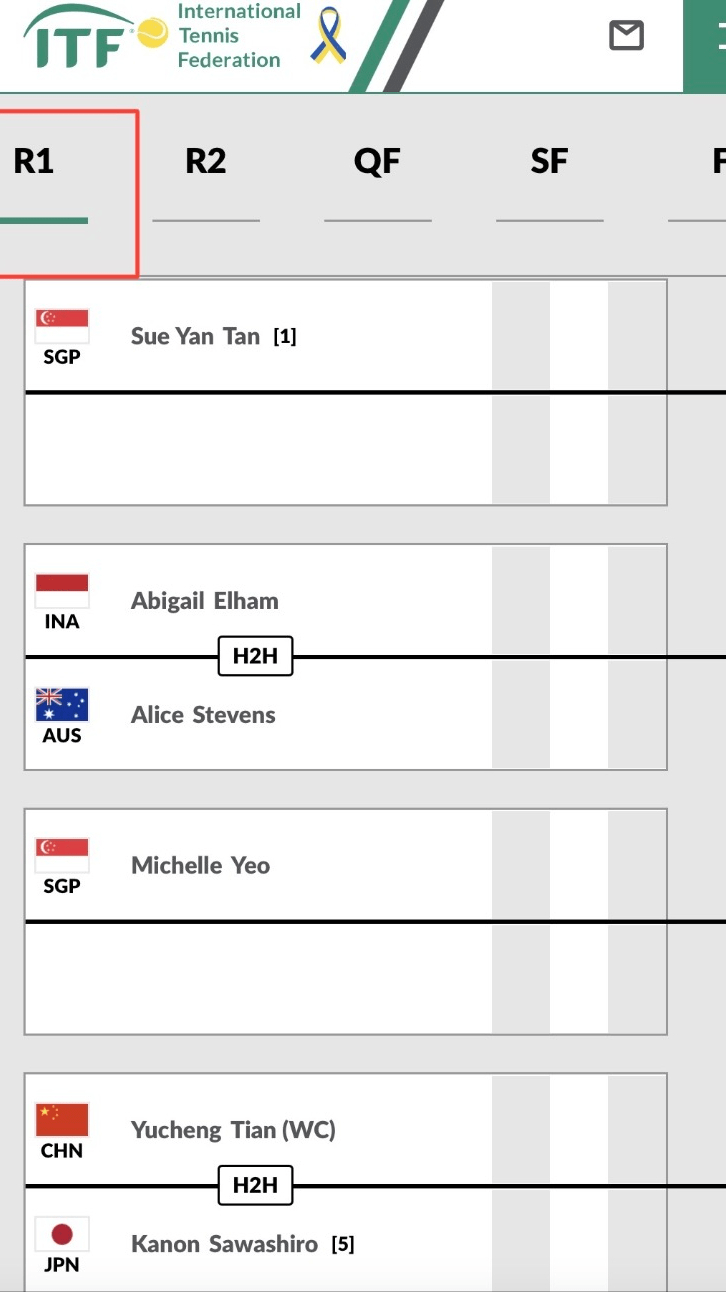The width and height of the screenshot is (726, 1292).
Task: Switch to the QF round tab
Action: pyautogui.click(x=377, y=162)
